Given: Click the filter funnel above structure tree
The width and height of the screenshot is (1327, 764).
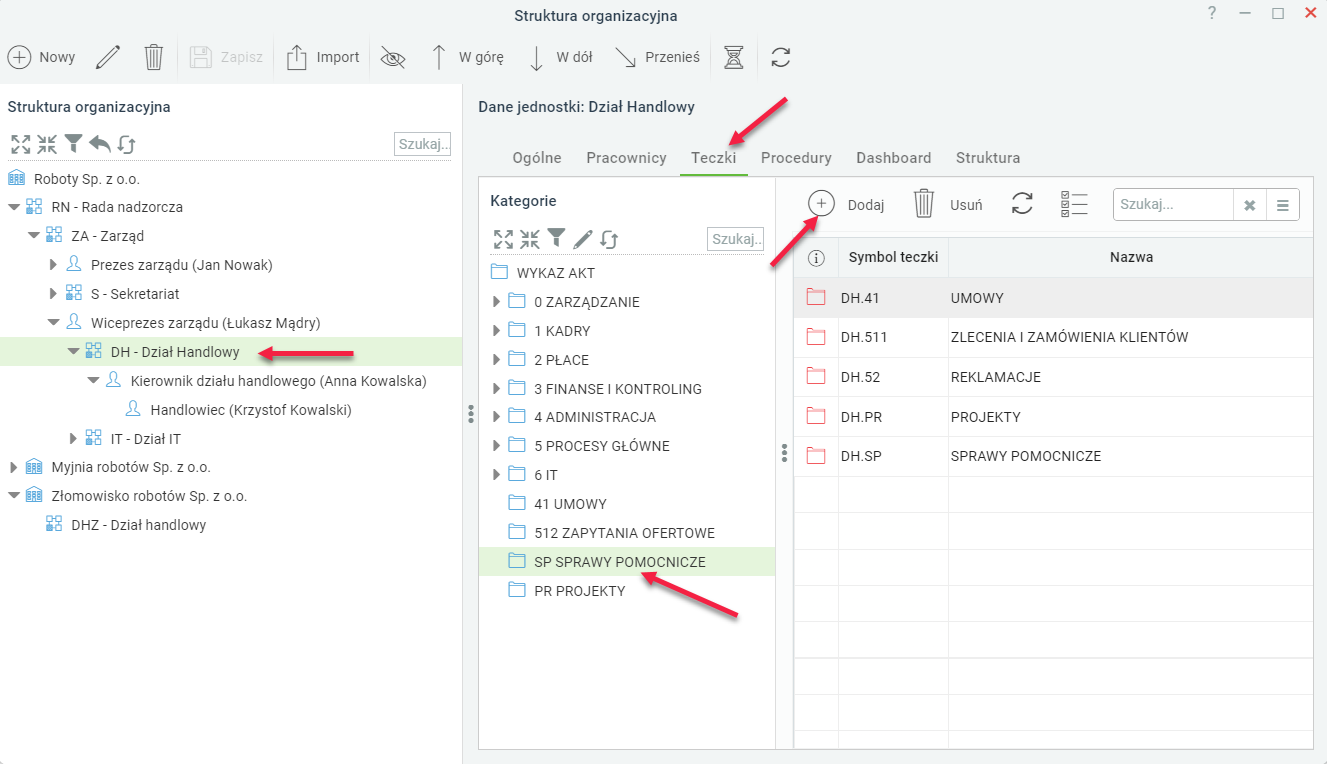Looking at the screenshot, I should click(73, 143).
